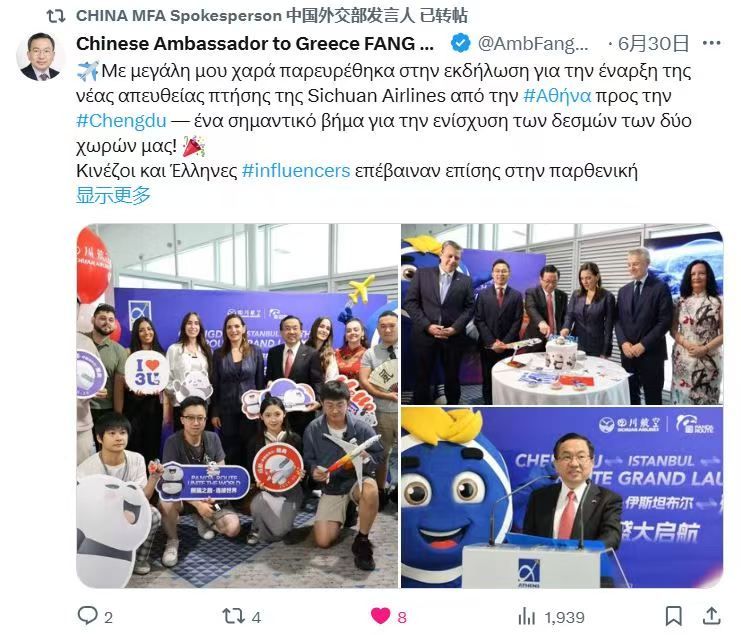Open the share upload icon
Image resolution: width=741 pixels, height=635 pixels.
[x=711, y=616]
